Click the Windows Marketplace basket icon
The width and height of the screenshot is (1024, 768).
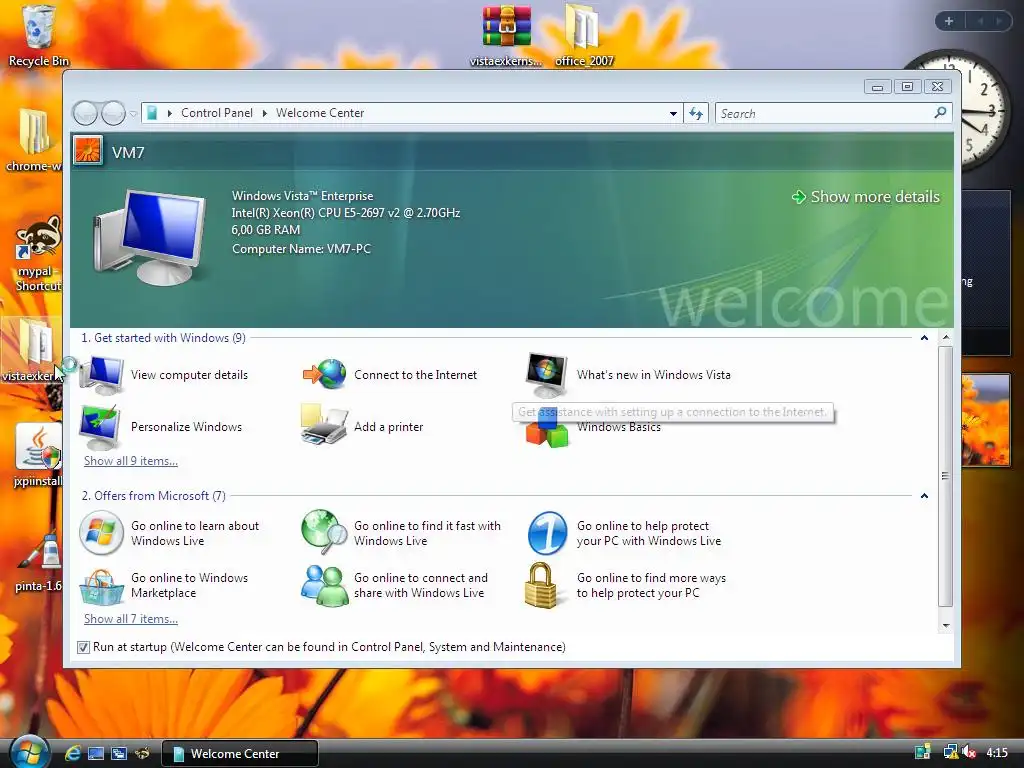[101, 586]
